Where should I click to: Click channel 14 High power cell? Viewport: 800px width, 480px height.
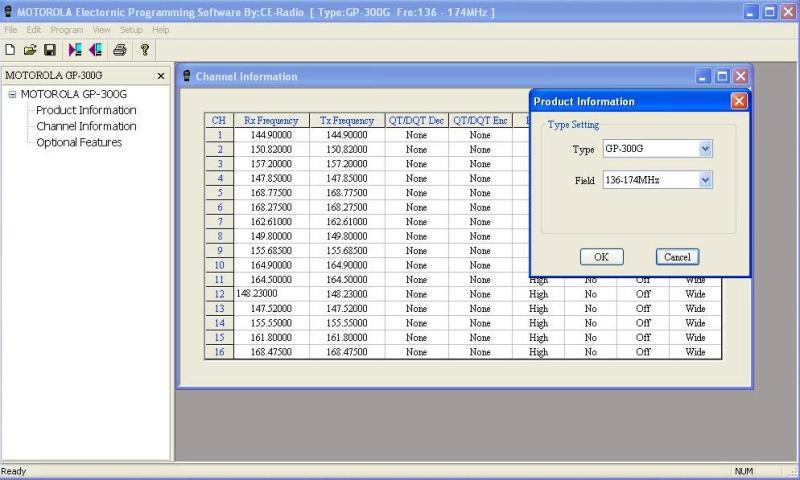(x=538, y=323)
